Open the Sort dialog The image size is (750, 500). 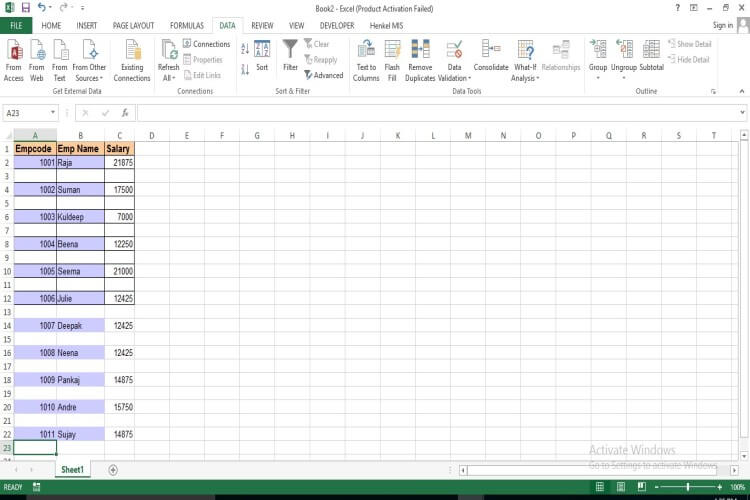pos(262,56)
